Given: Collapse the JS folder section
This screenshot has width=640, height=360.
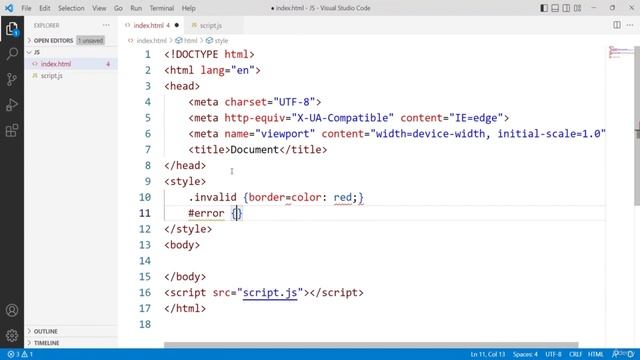Looking at the screenshot, I should (71, 52).
